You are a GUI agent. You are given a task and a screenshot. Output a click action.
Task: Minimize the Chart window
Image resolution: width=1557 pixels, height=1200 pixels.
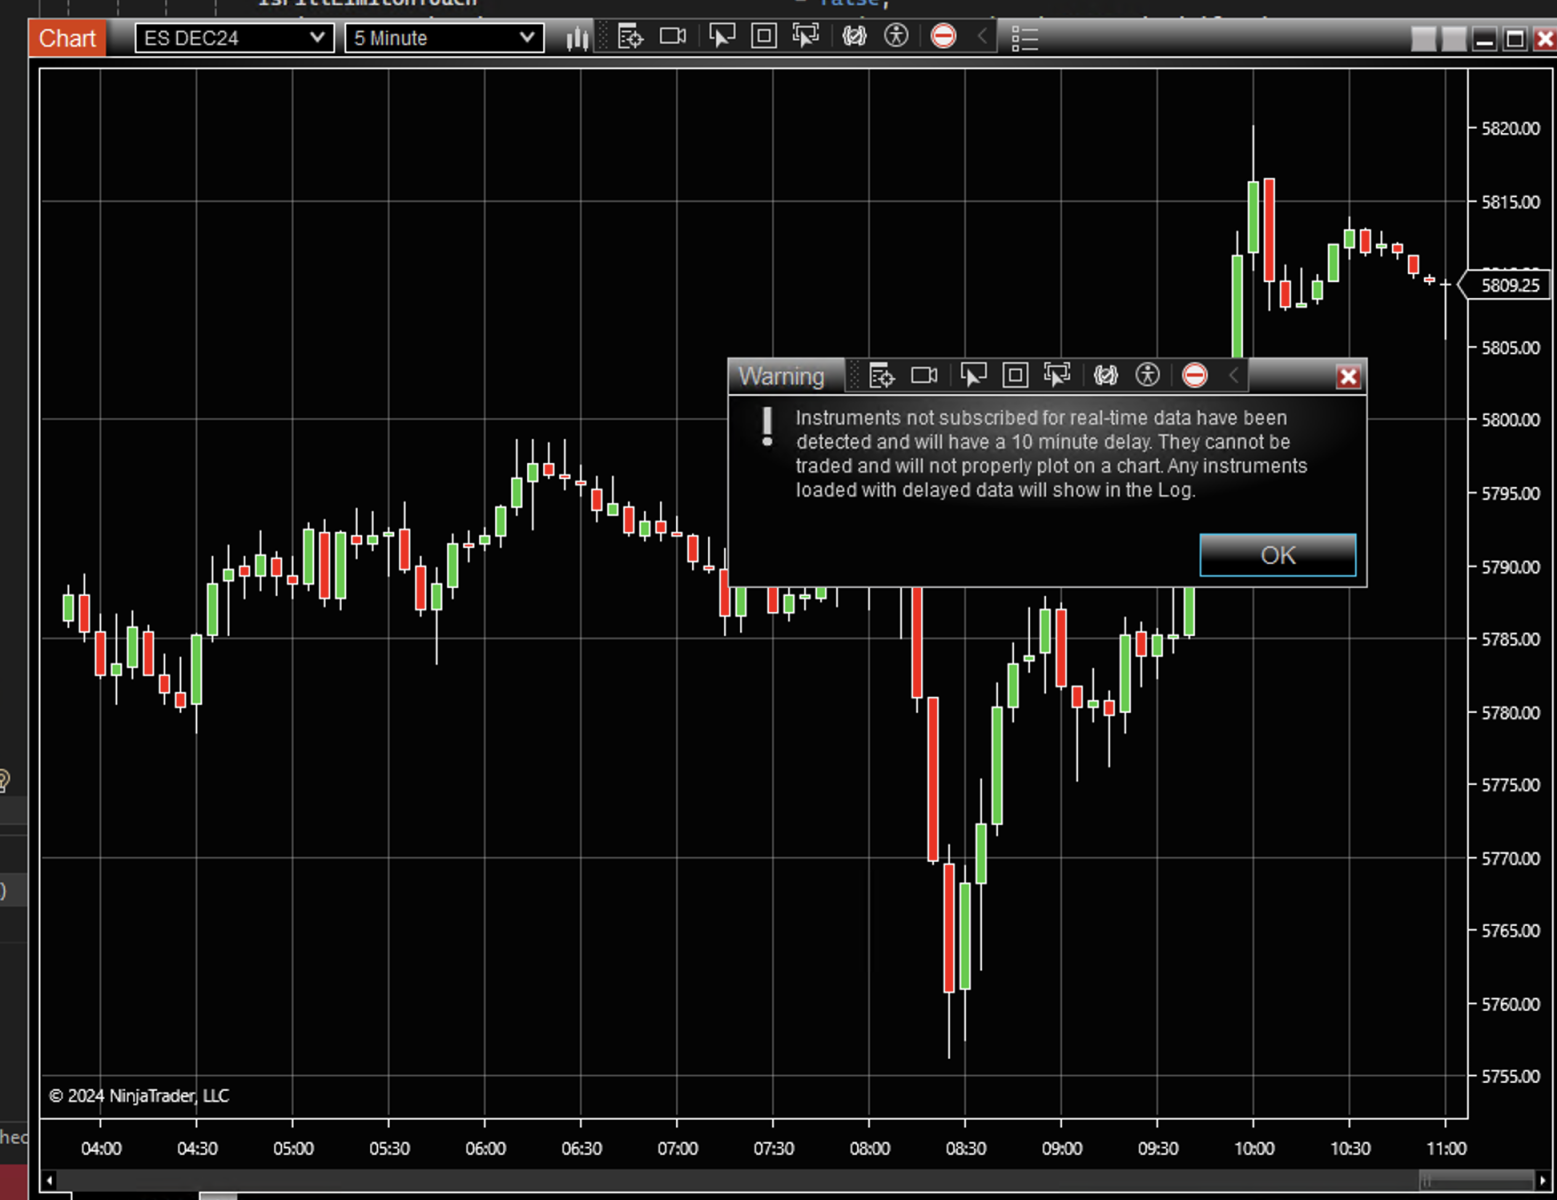[x=1485, y=39]
